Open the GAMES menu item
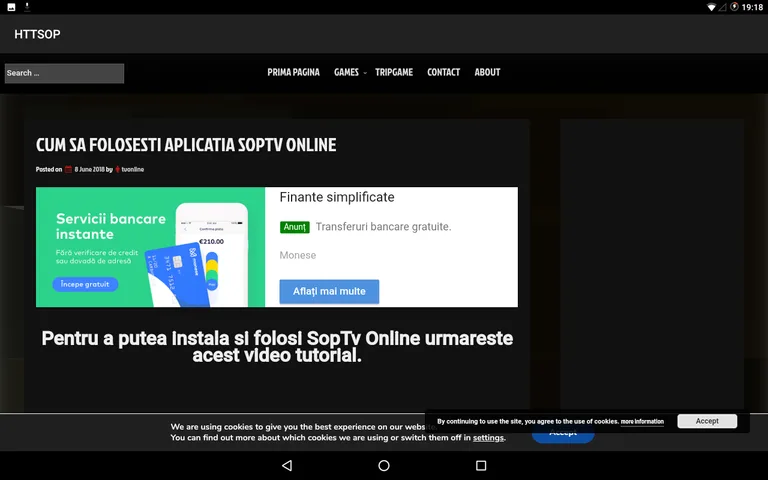 click(x=346, y=72)
